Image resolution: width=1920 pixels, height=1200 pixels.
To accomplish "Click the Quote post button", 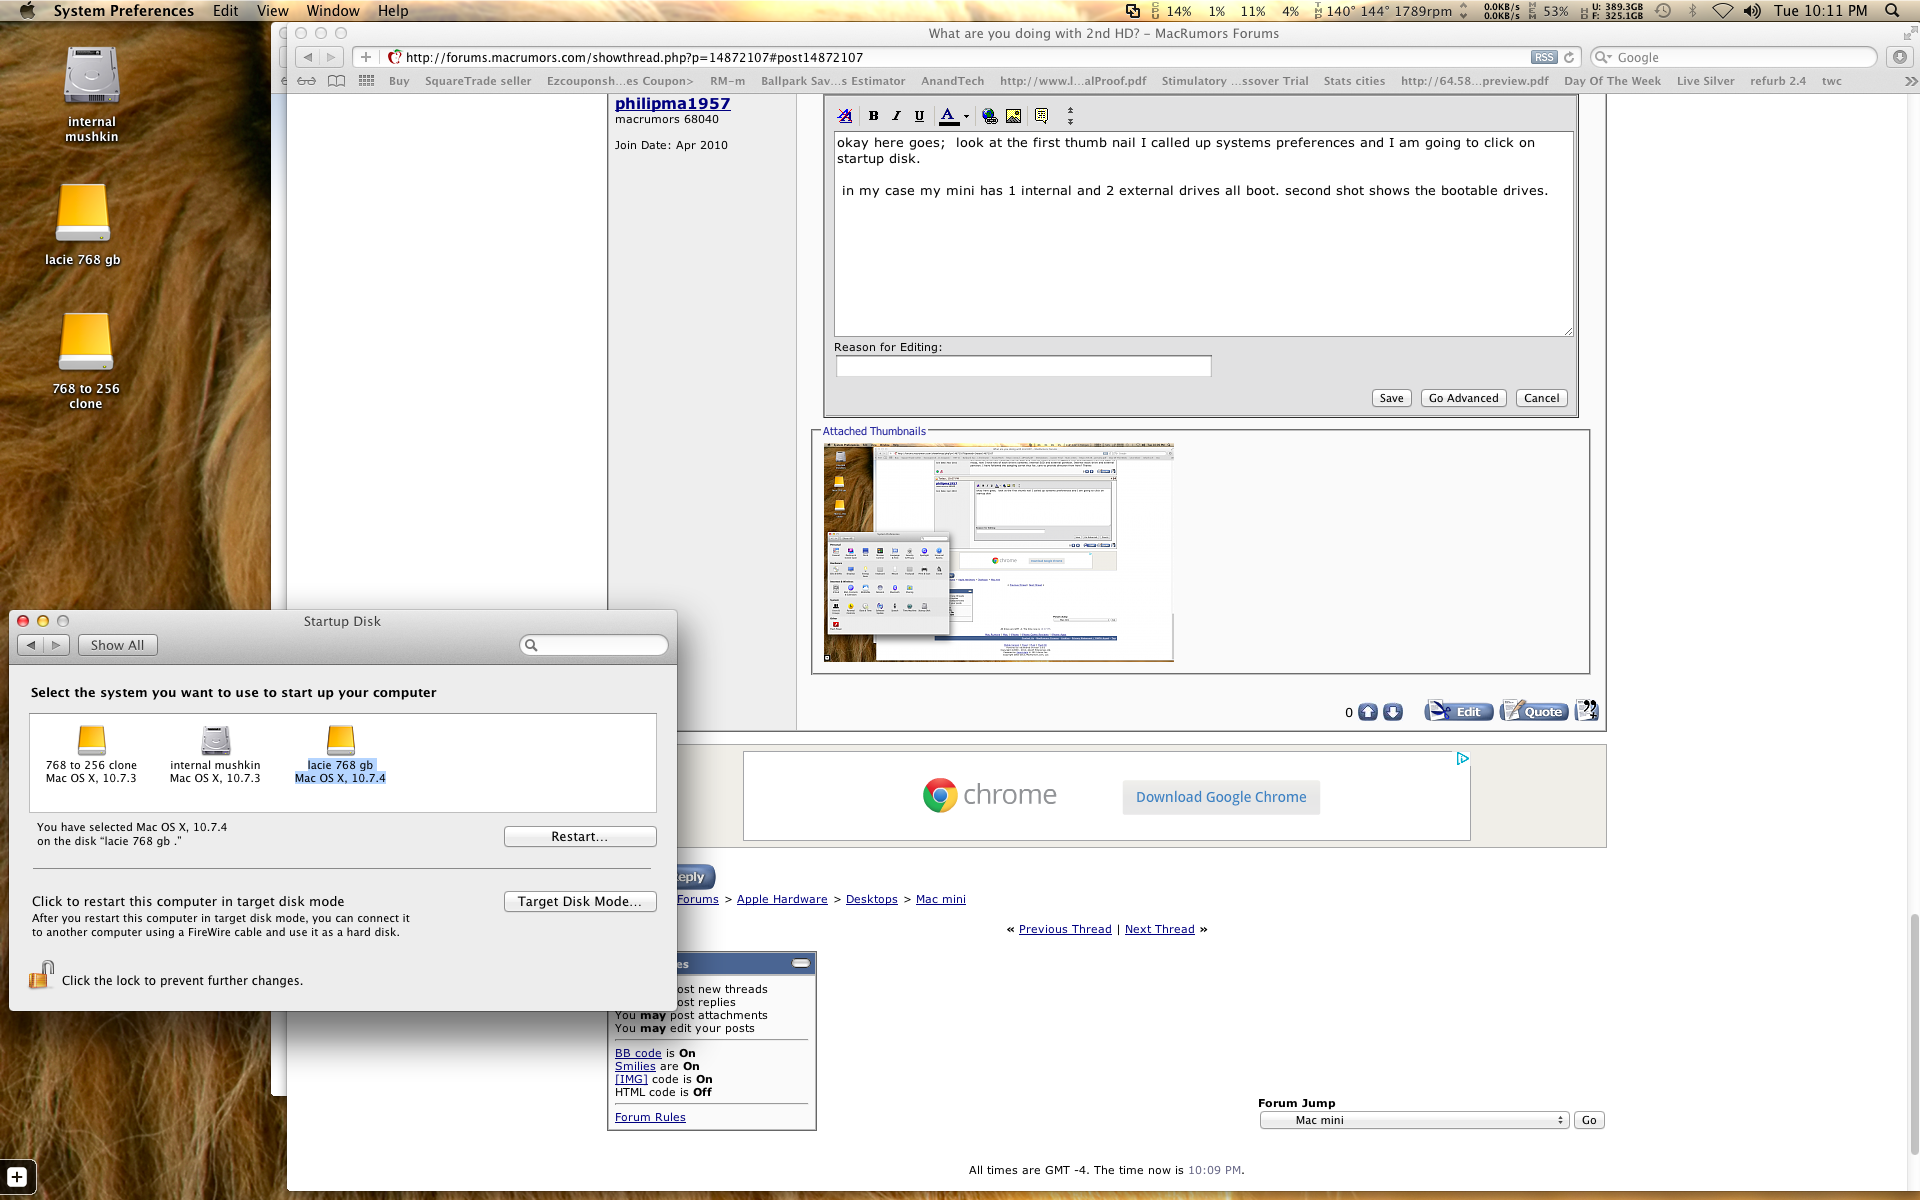I will click(x=1534, y=711).
